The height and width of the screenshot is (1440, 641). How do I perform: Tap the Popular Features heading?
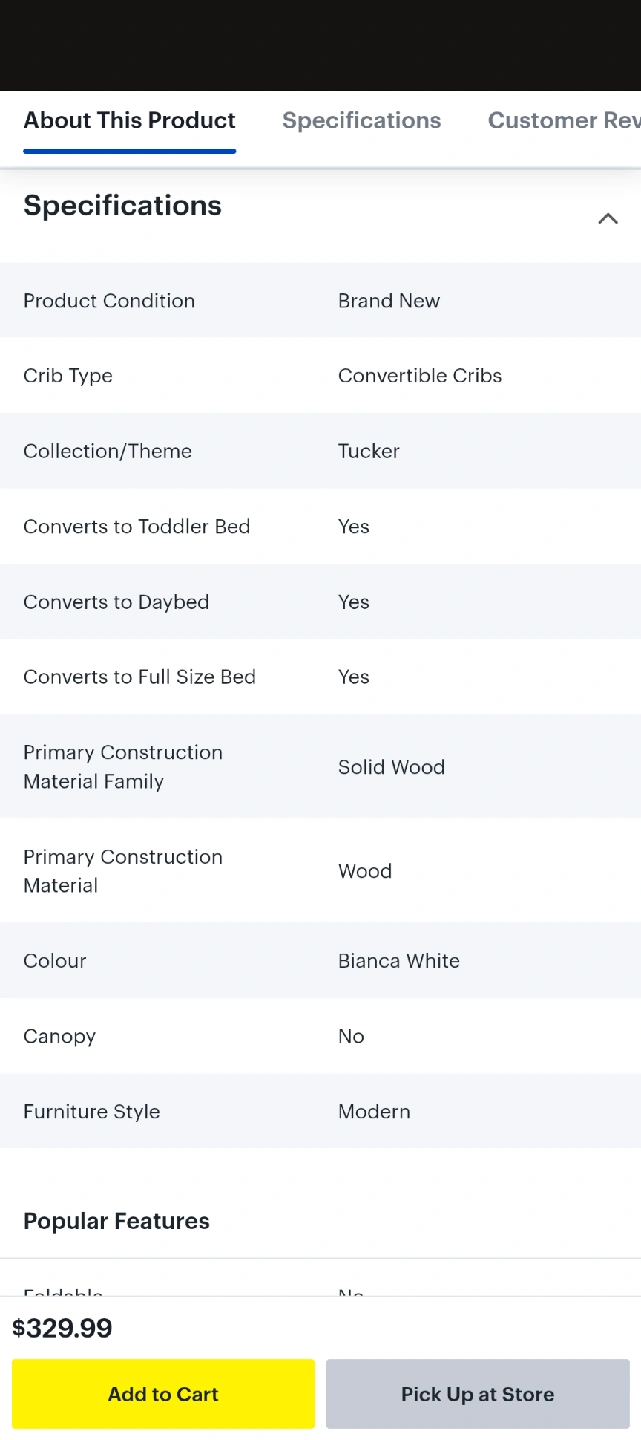coord(116,1221)
